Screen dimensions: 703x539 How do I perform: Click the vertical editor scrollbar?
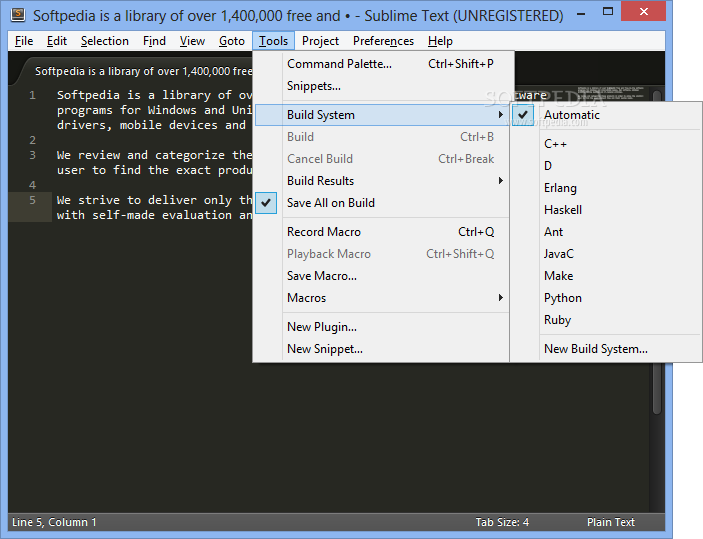pyautogui.click(x=657, y=251)
